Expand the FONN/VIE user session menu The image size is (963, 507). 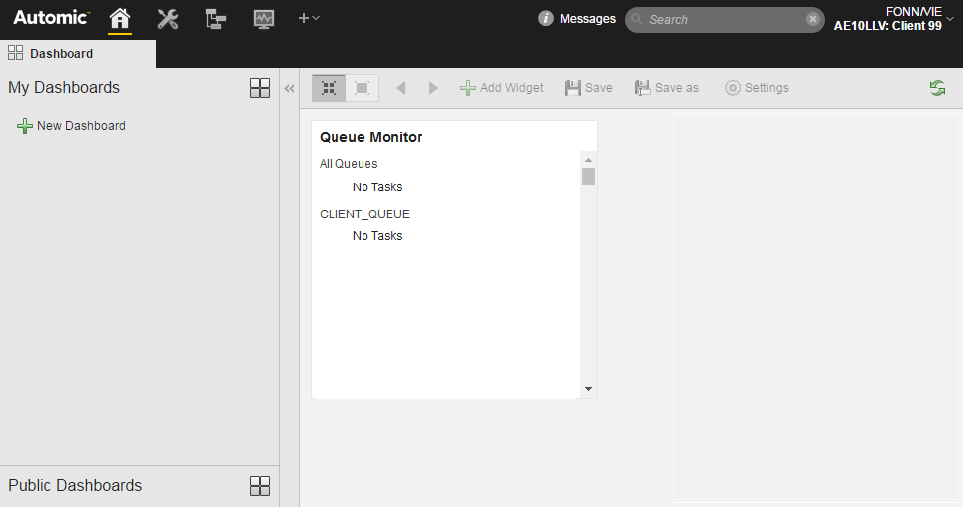(x=893, y=19)
